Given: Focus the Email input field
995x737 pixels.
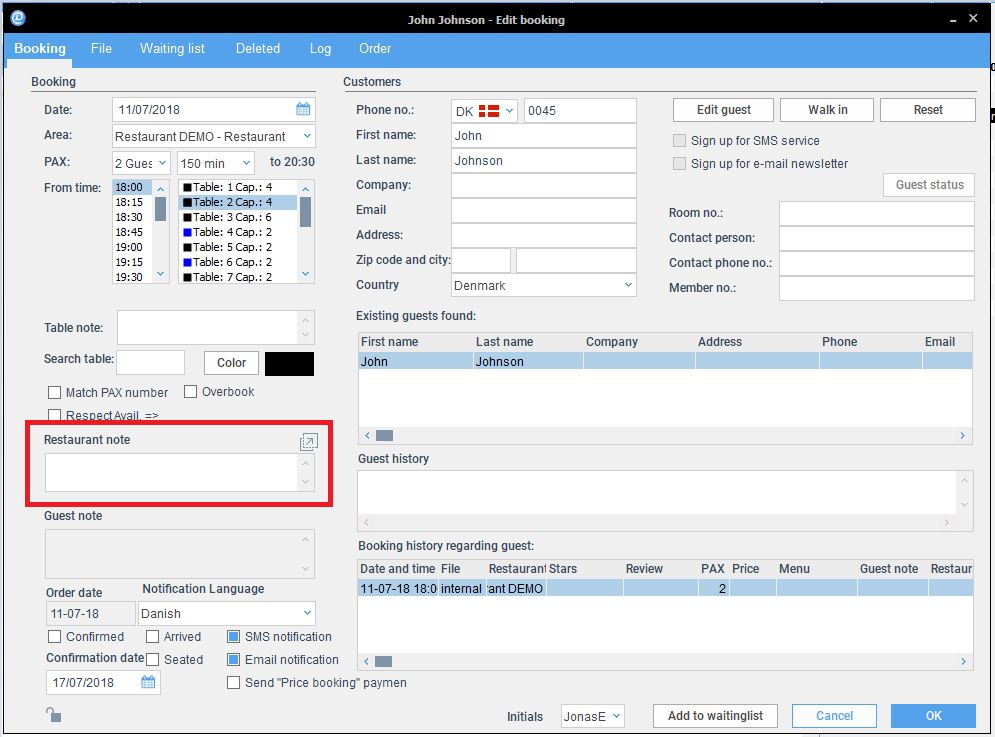Looking at the screenshot, I should coord(543,210).
